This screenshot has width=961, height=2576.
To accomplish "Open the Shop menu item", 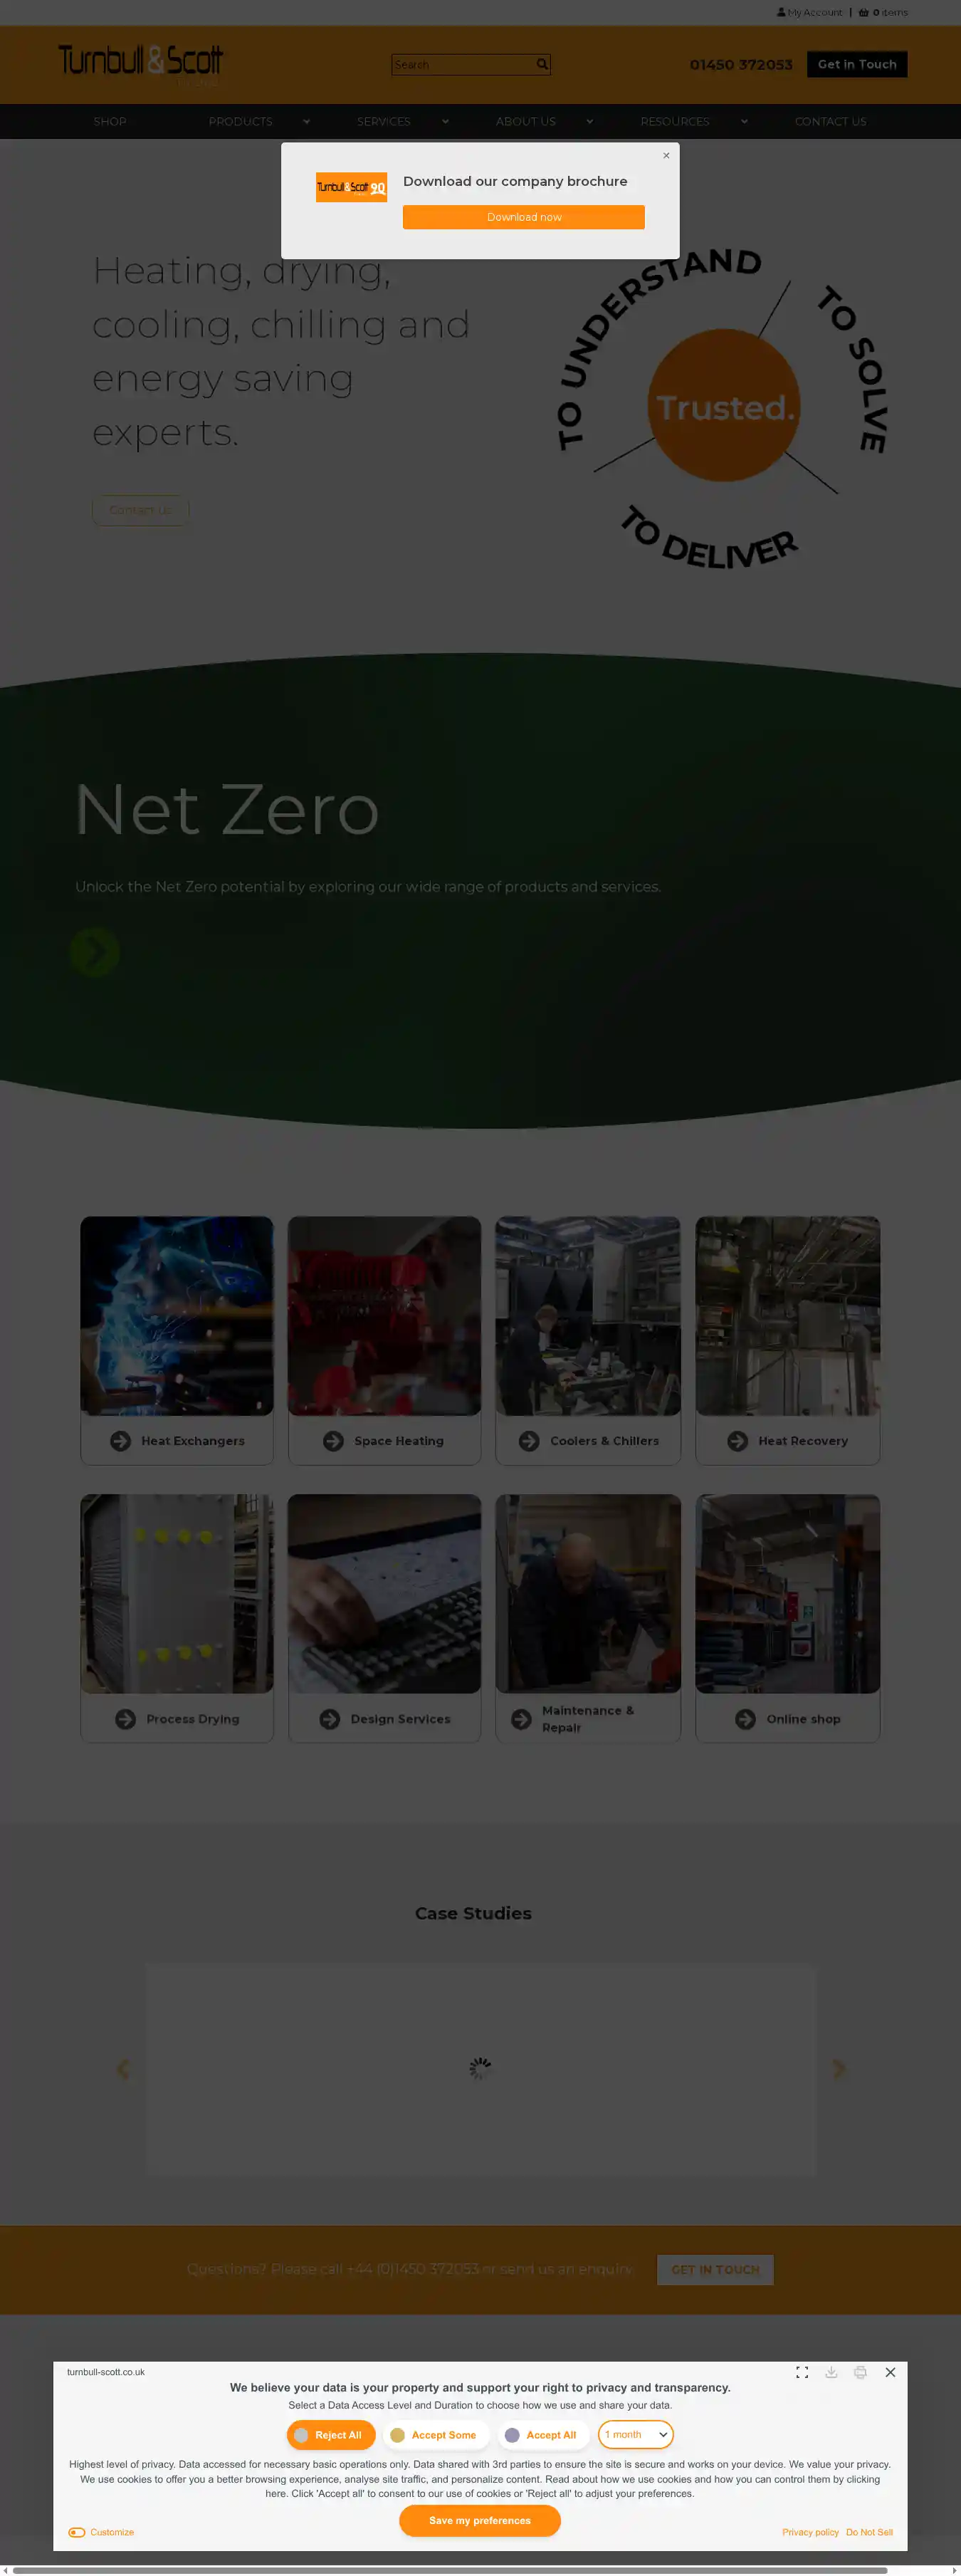I will click(x=110, y=122).
